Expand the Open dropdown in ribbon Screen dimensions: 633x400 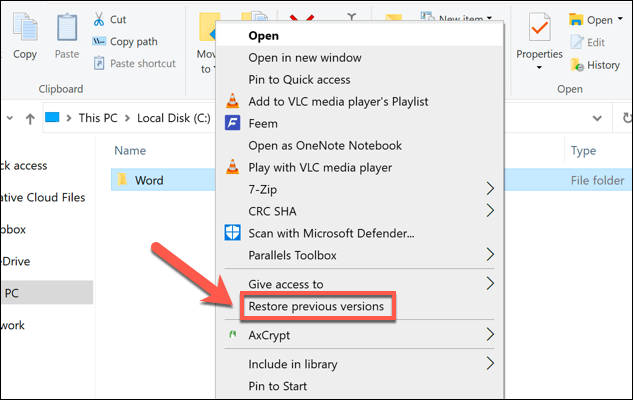click(597, 19)
